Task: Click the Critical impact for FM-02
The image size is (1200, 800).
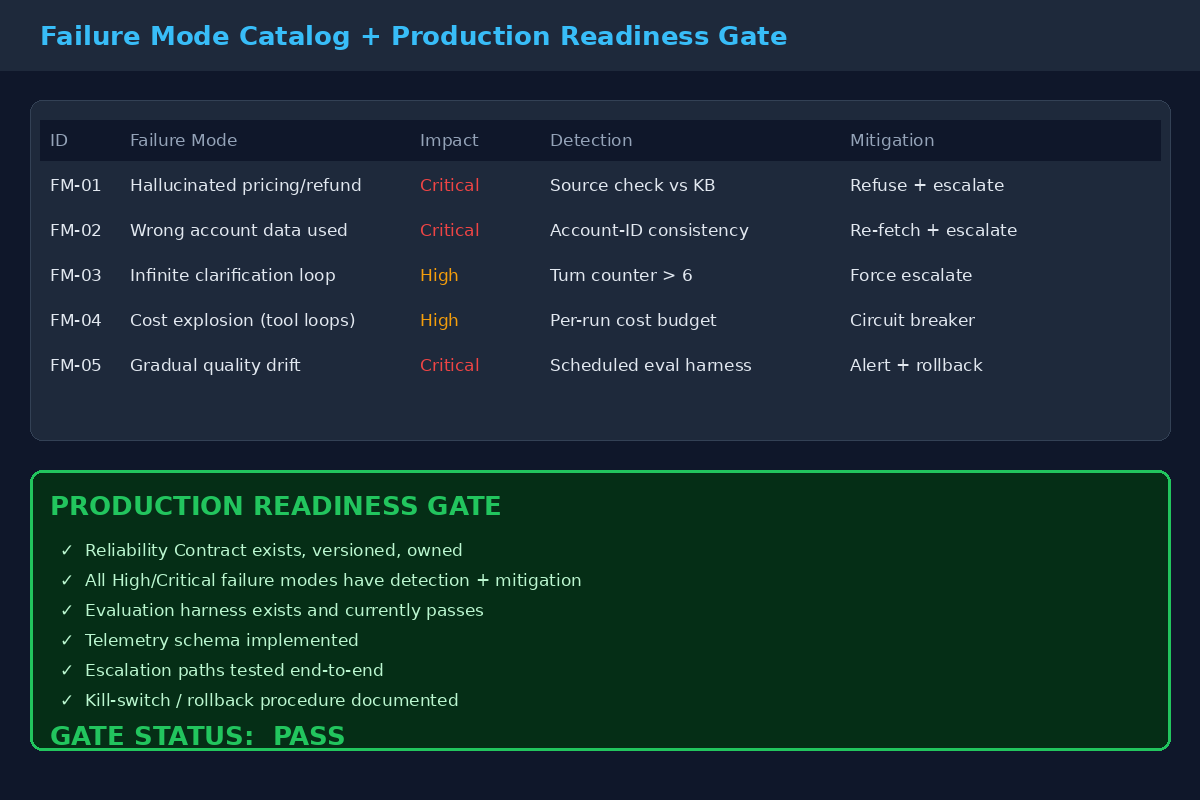Action: [449, 231]
